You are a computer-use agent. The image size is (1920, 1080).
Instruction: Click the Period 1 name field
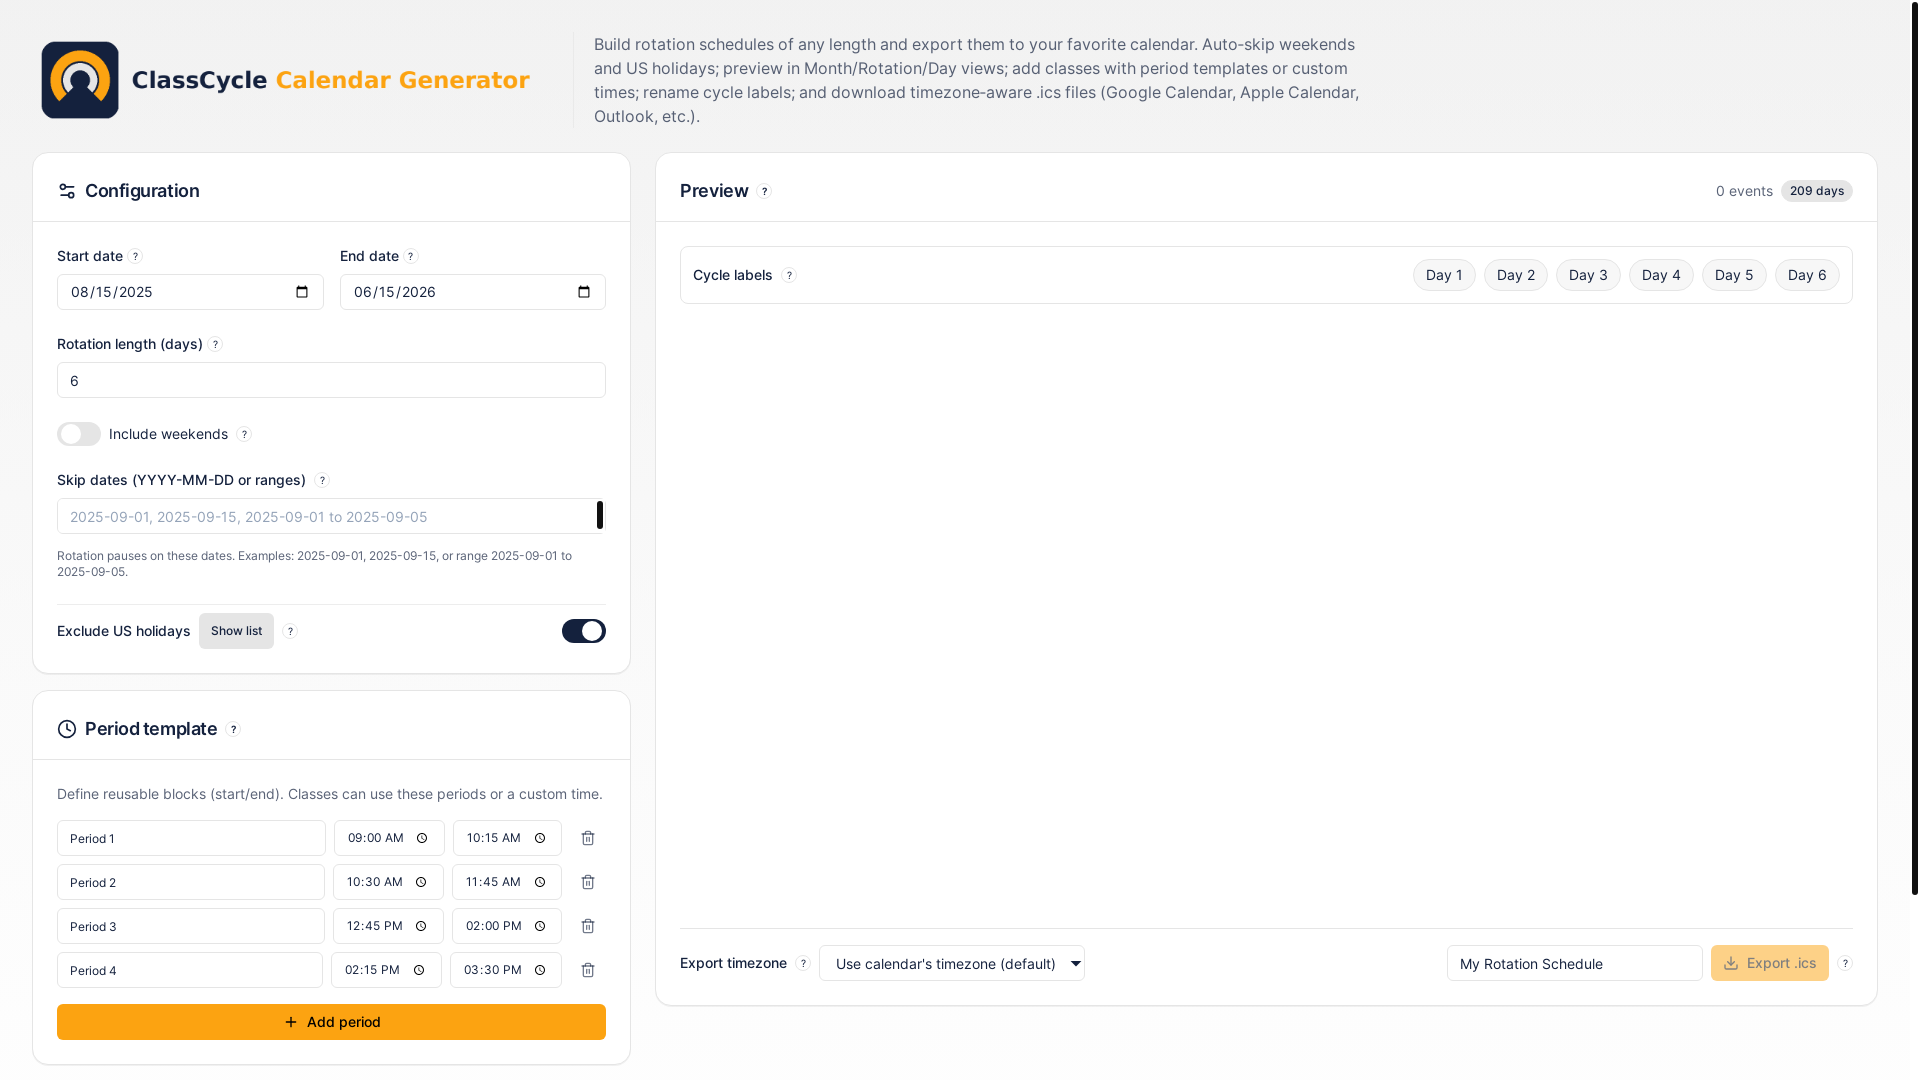(191, 838)
